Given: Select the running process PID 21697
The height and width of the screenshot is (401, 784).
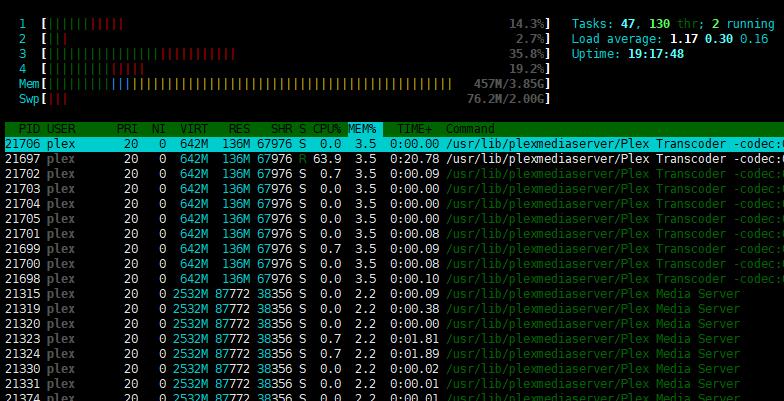Looking at the screenshot, I should coord(394,159).
